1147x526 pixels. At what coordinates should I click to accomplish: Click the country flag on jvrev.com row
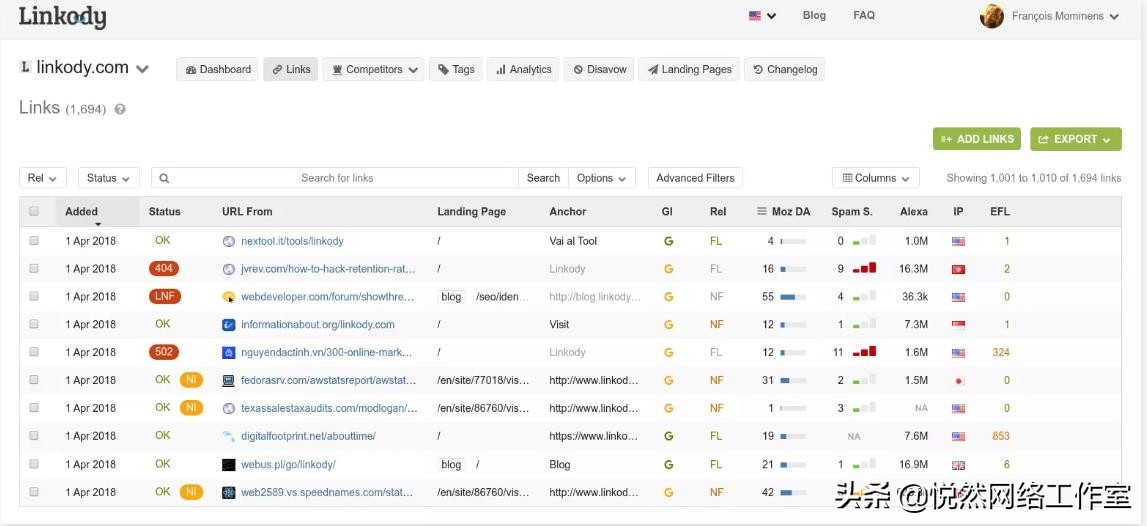(958, 268)
